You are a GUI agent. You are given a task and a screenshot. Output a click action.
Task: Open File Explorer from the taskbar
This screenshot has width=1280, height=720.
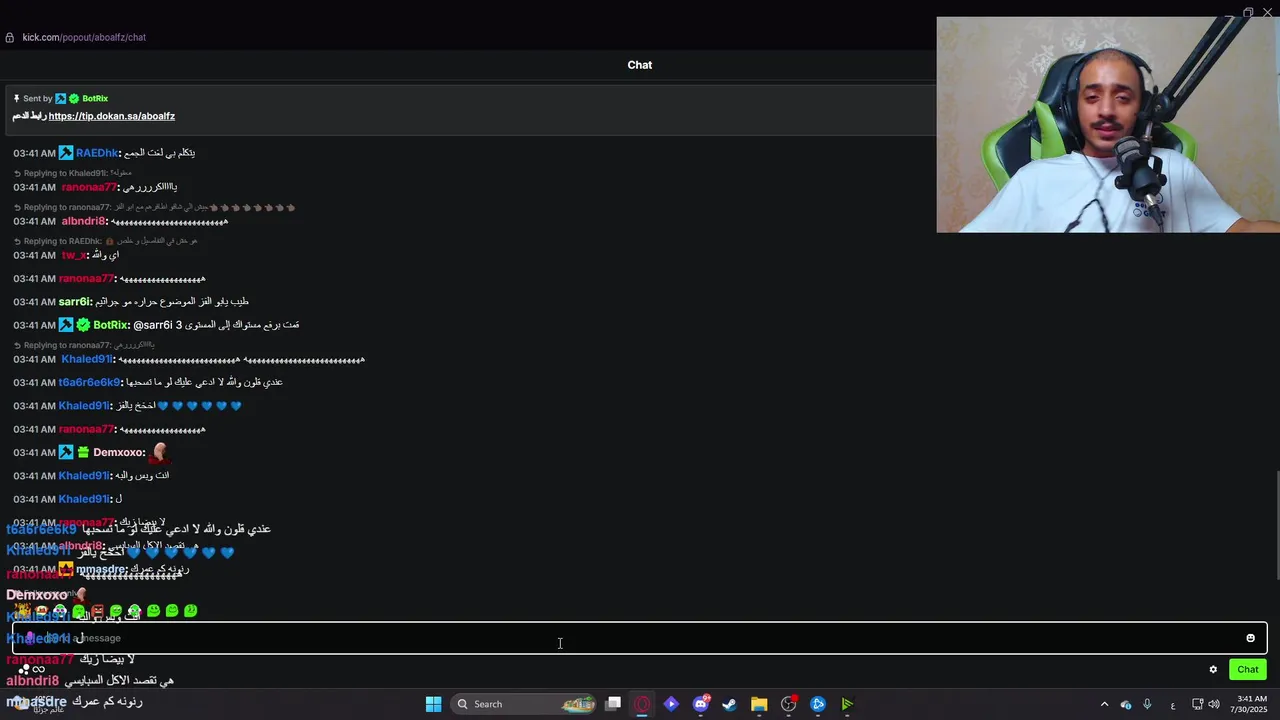tap(759, 704)
